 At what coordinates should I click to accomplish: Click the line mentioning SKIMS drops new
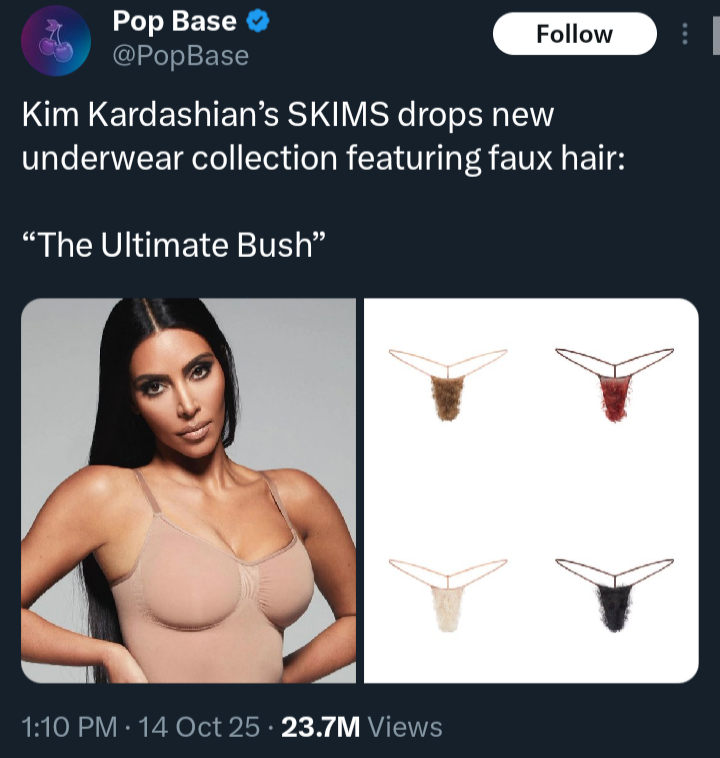(x=288, y=115)
